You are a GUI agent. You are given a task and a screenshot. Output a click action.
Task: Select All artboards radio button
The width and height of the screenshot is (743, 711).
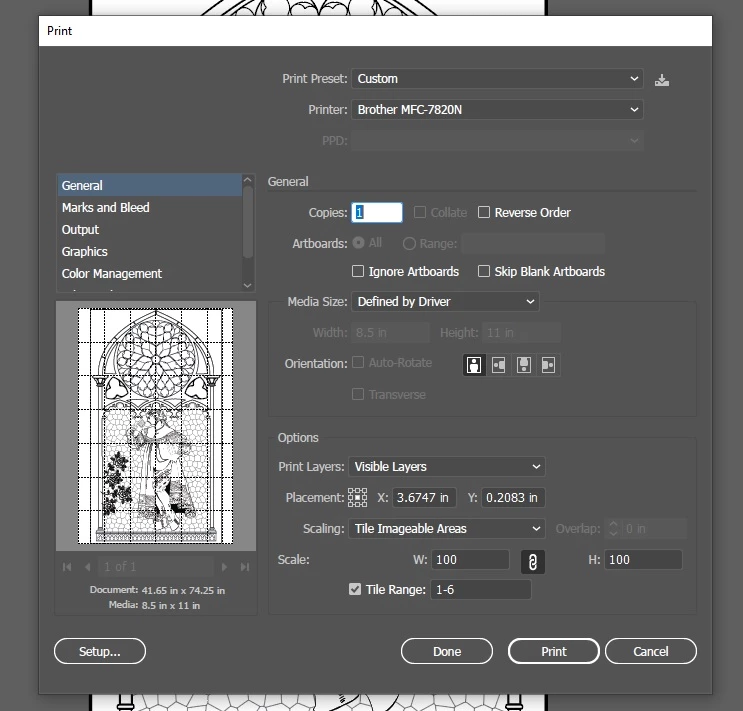tap(359, 243)
